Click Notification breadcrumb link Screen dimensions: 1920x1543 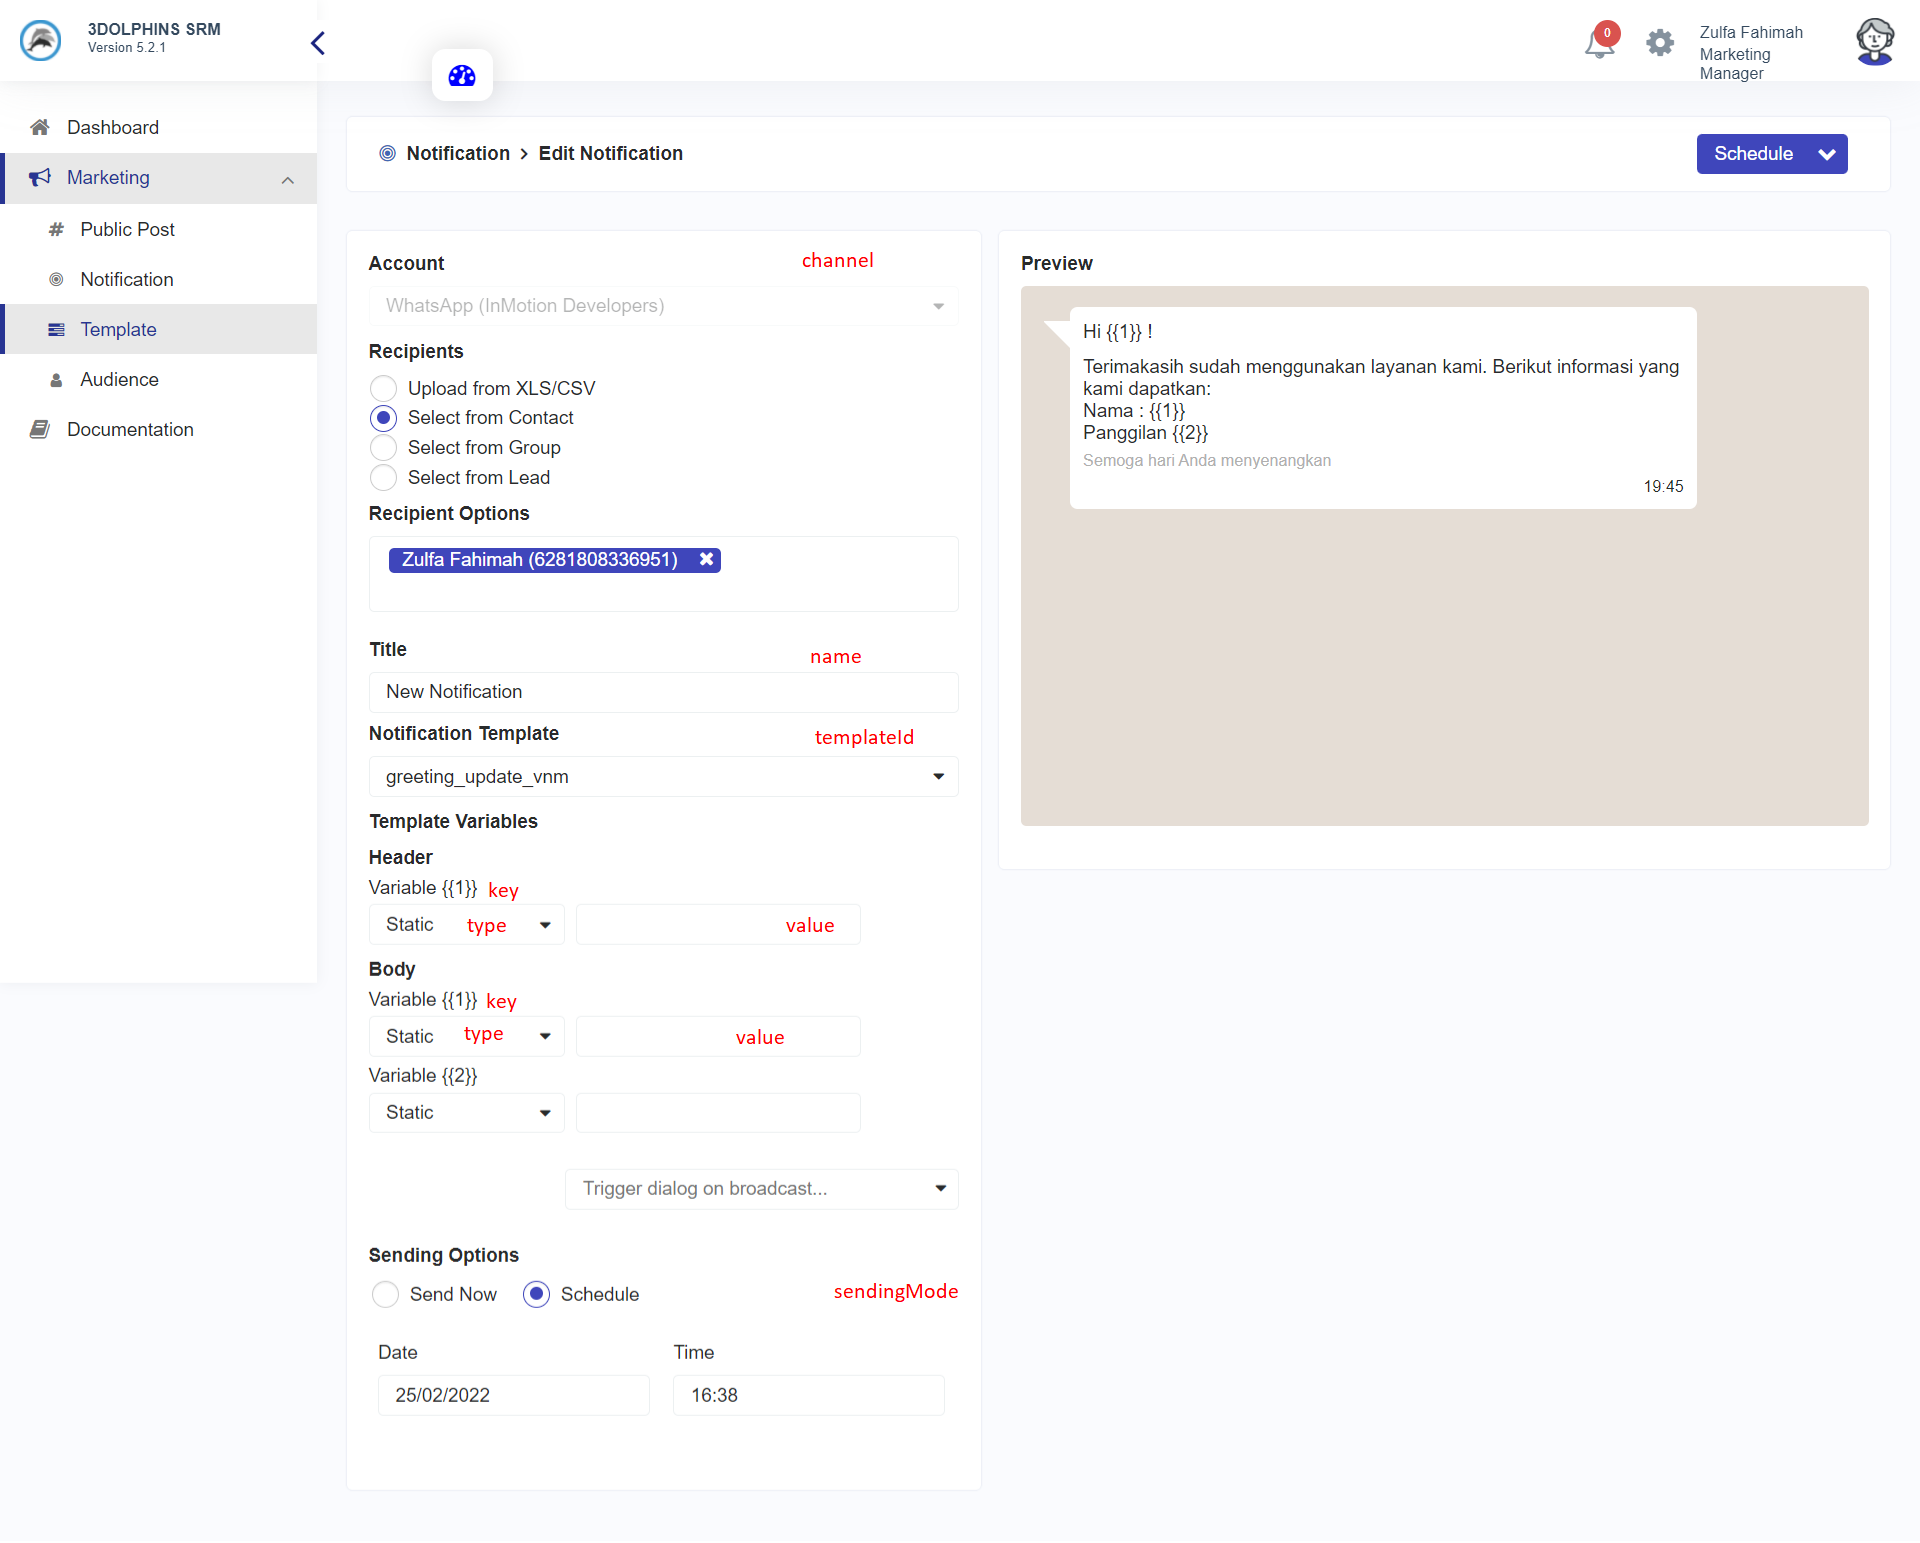458,153
